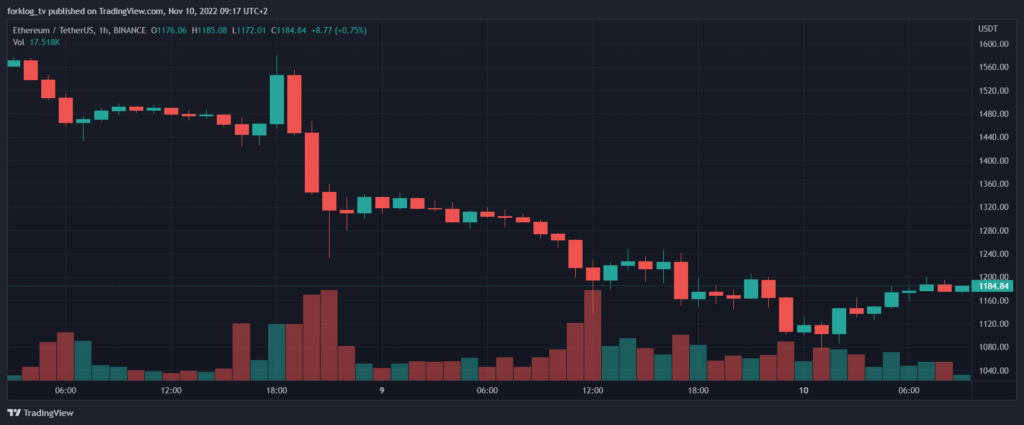Click the first 18:00 label on time axis

277,391
